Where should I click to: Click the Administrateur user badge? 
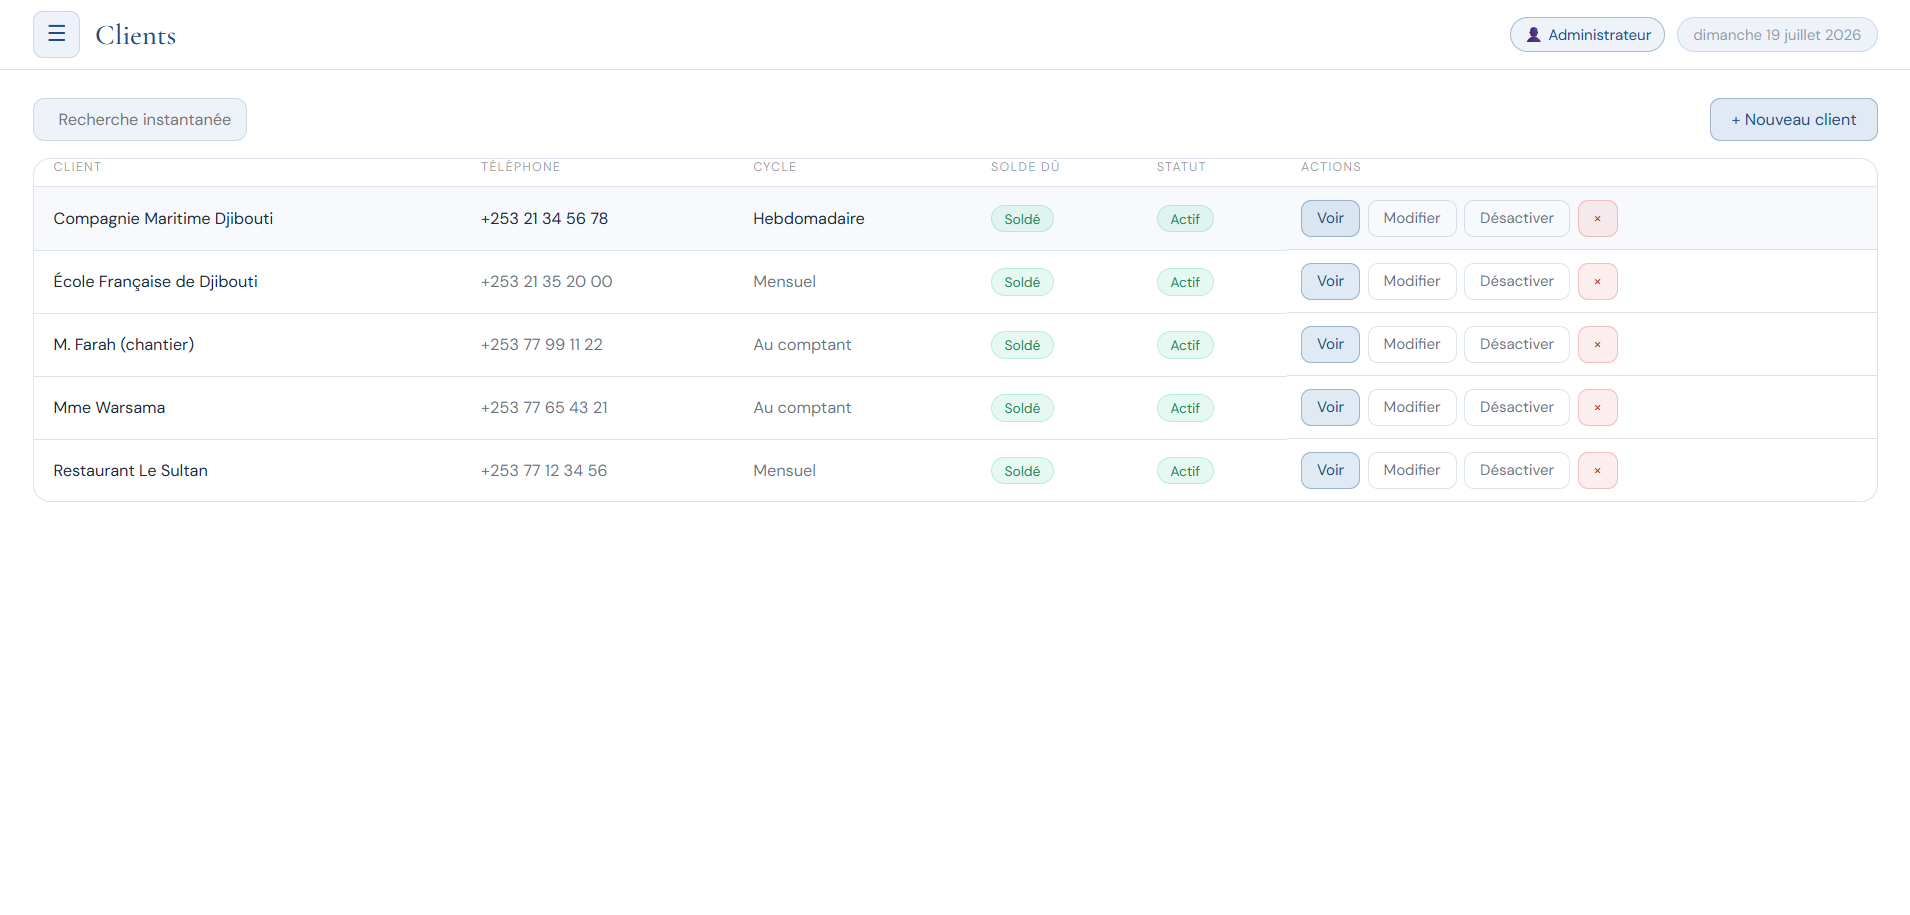1587,34
